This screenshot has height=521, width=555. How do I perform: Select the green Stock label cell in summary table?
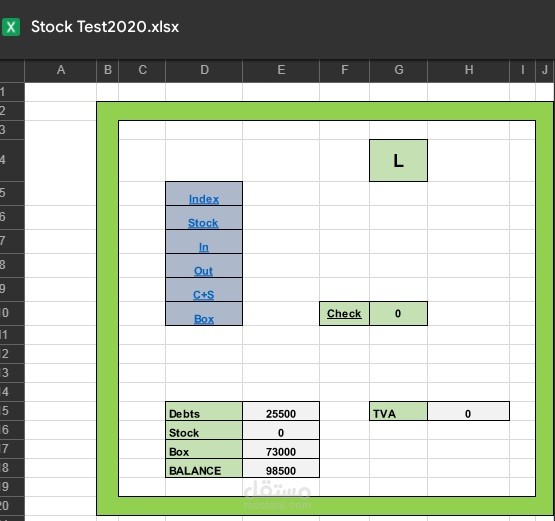click(x=204, y=430)
